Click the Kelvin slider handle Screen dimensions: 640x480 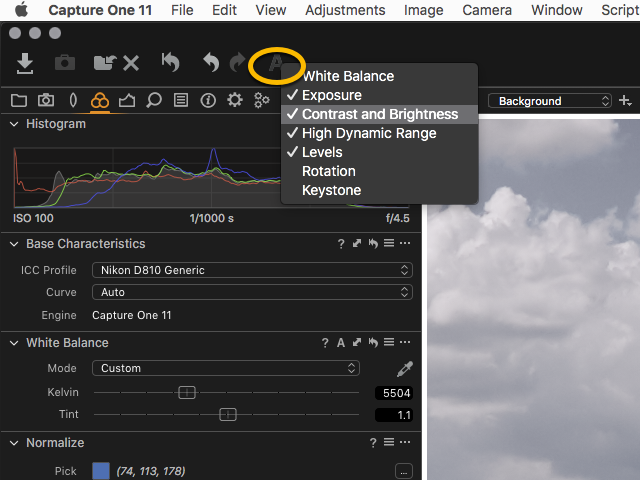[x=187, y=393]
